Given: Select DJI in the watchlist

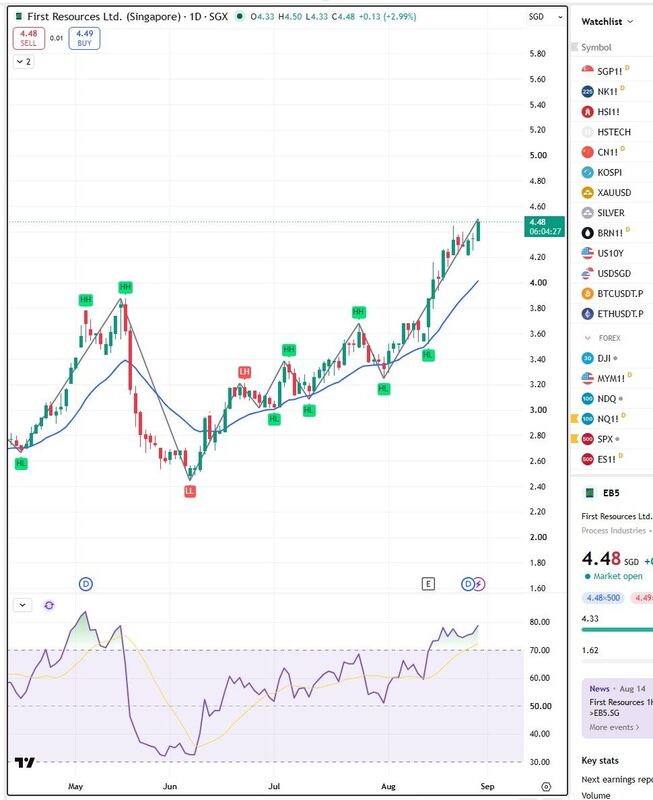Looking at the screenshot, I should tap(612, 358).
